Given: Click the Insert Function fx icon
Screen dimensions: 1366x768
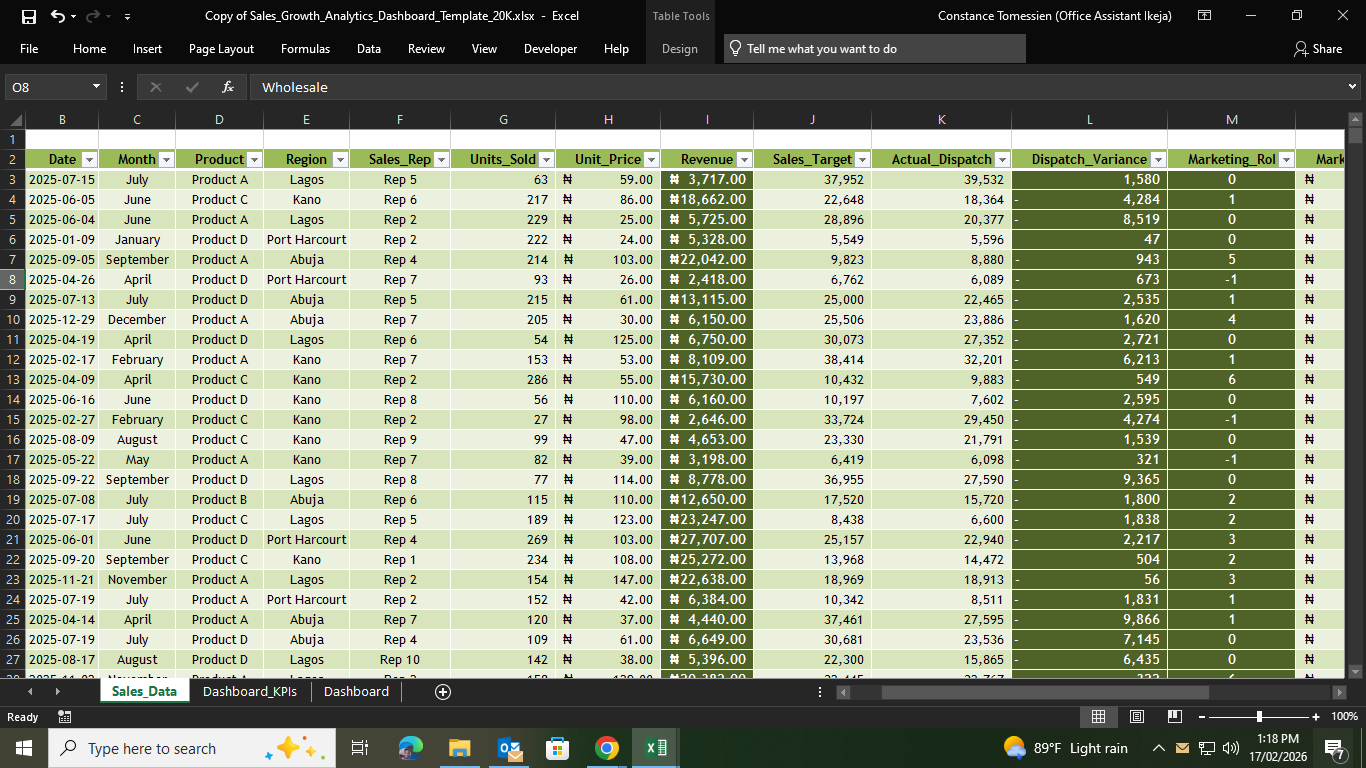Looking at the screenshot, I should (228, 87).
